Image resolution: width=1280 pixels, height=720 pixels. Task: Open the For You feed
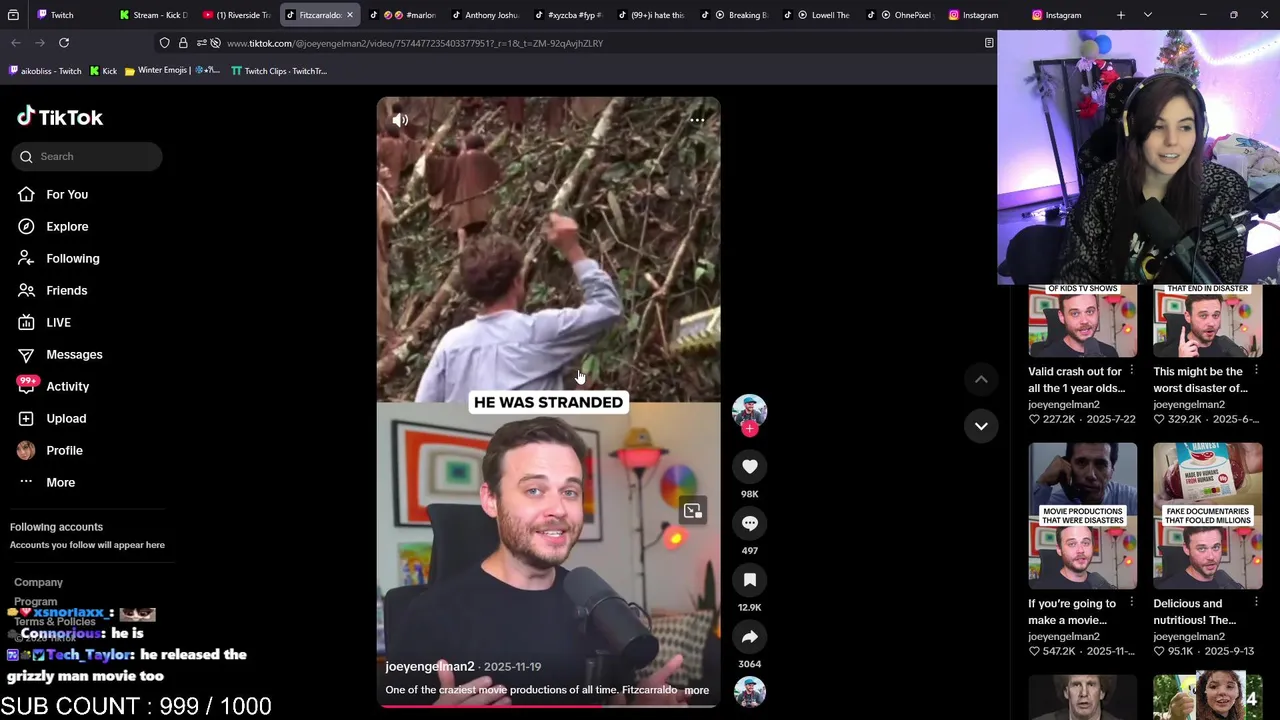[x=67, y=194]
